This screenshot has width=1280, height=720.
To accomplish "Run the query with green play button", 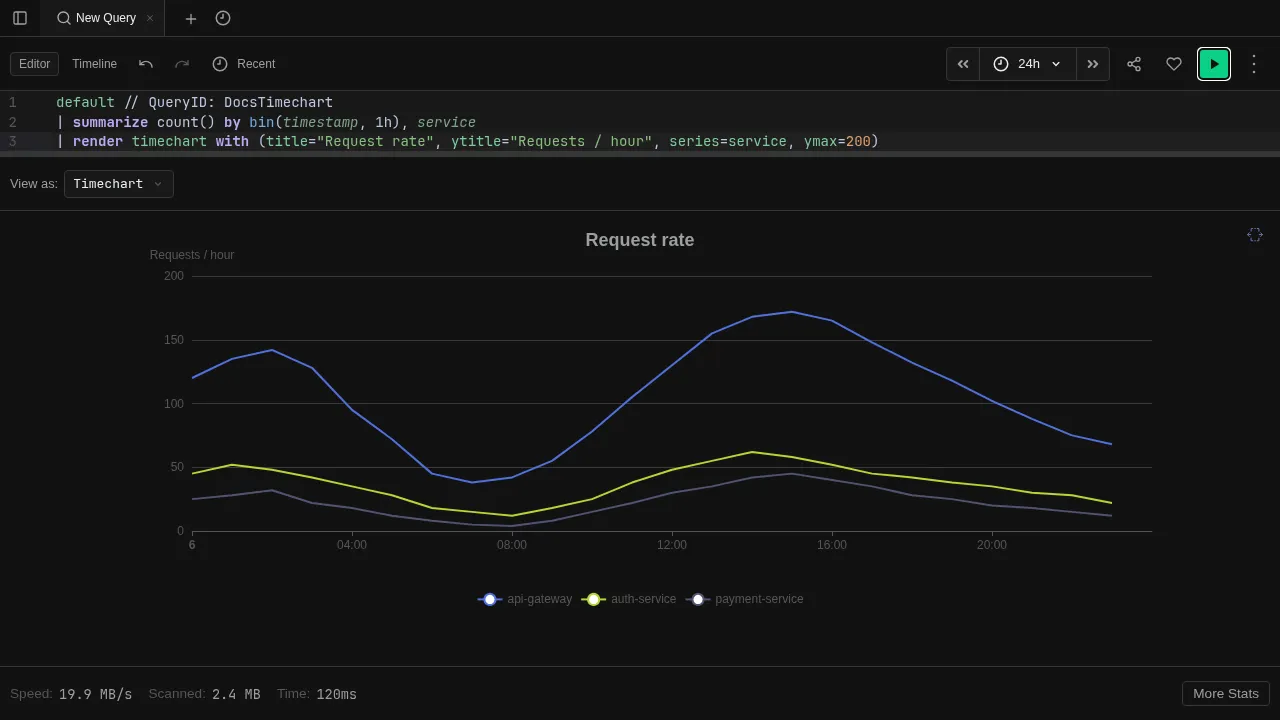I will [1214, 64].
